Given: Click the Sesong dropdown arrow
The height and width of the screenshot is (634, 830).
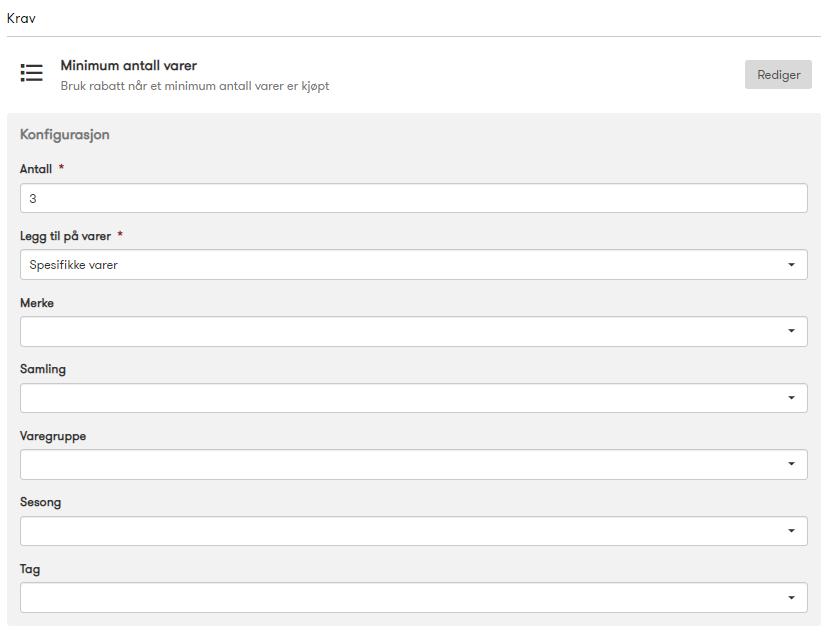Looking at the screenshot, I should [x=791, y=530].
